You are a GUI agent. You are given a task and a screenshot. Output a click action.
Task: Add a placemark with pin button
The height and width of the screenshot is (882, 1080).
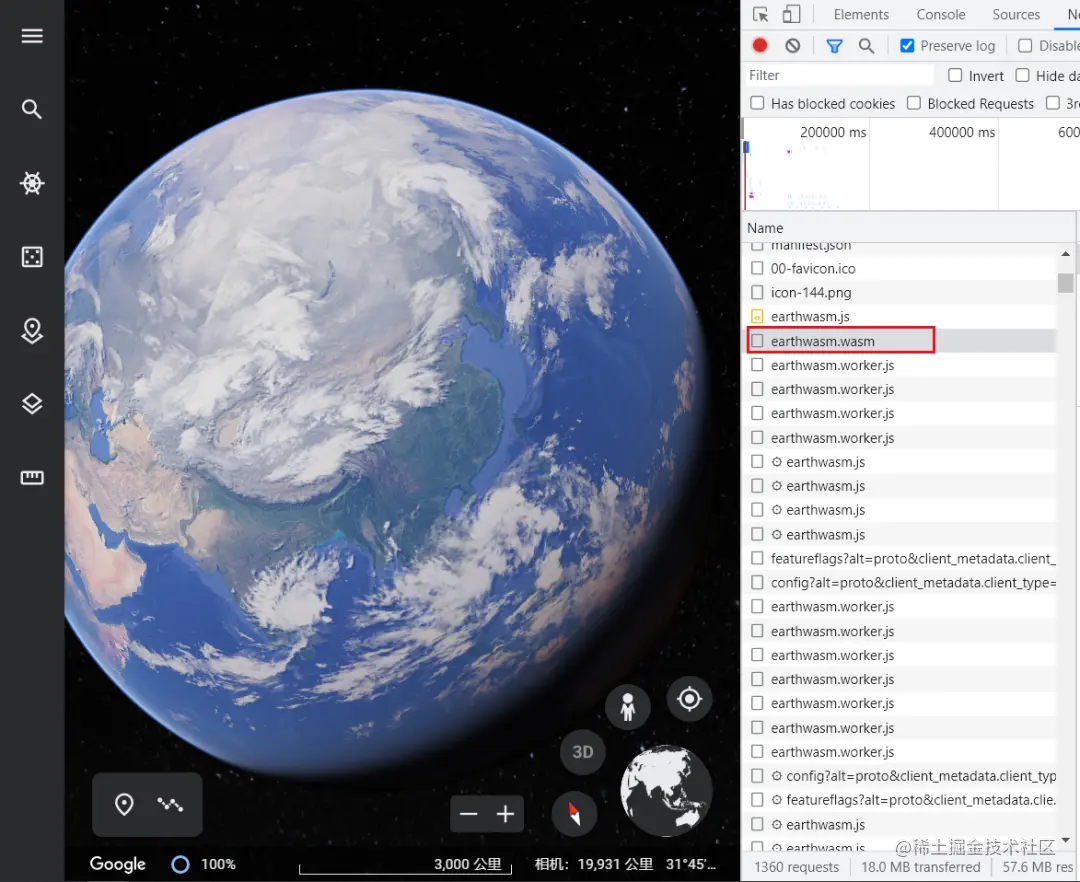pos(124,804)
